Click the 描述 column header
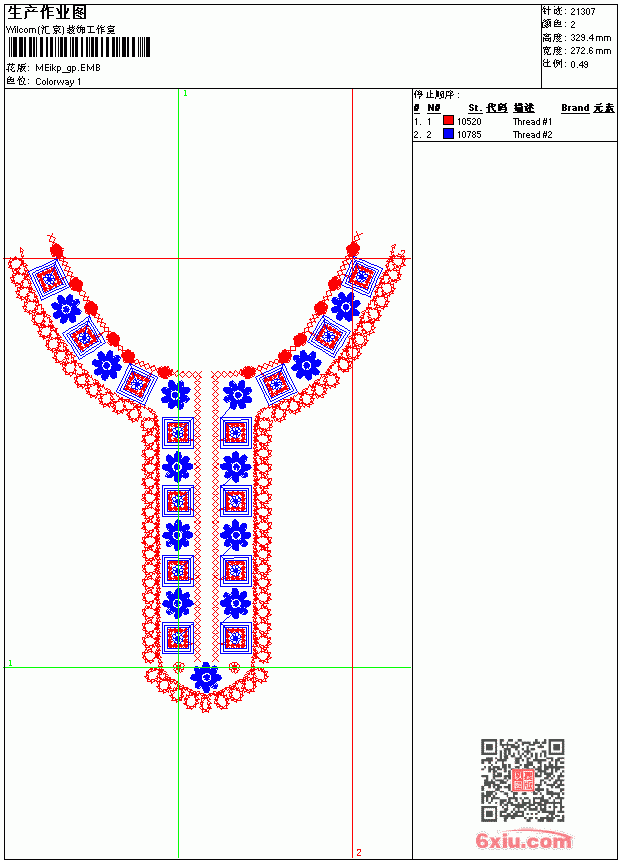620x860 pixels. point(523,108)
